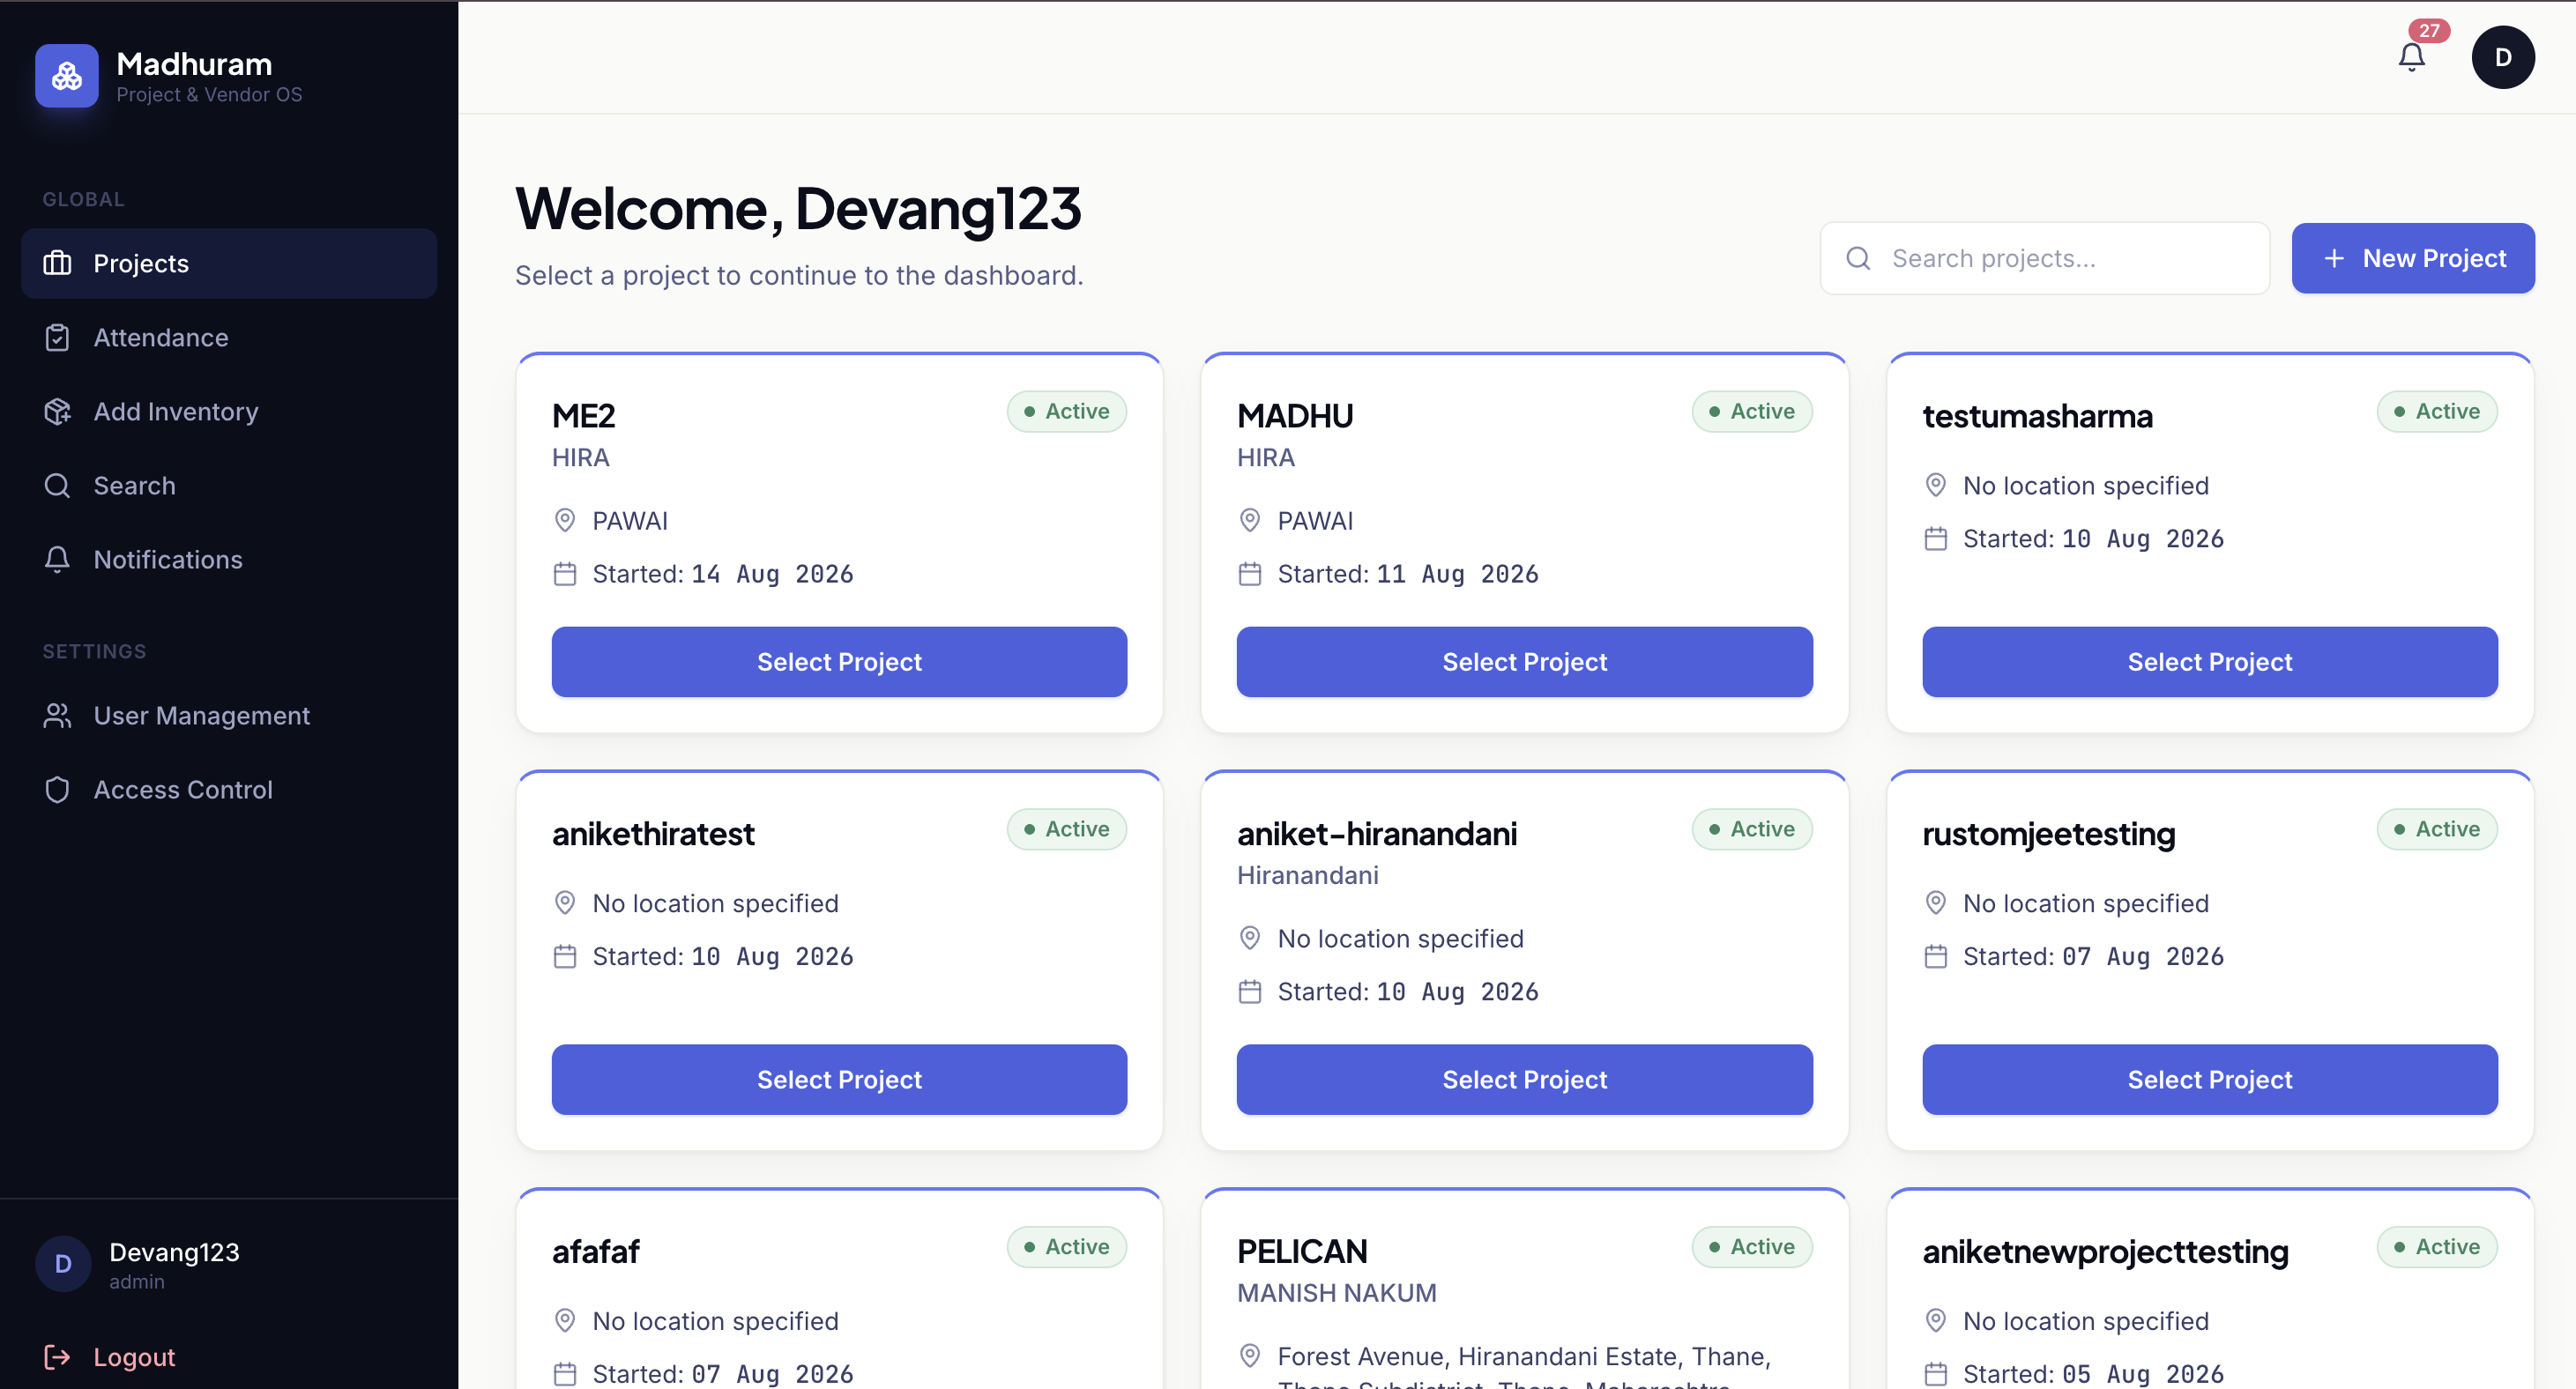Click the PELICAN project title
Viewport: 2576px width, 1389px height.
[x=1302, y=1252]
